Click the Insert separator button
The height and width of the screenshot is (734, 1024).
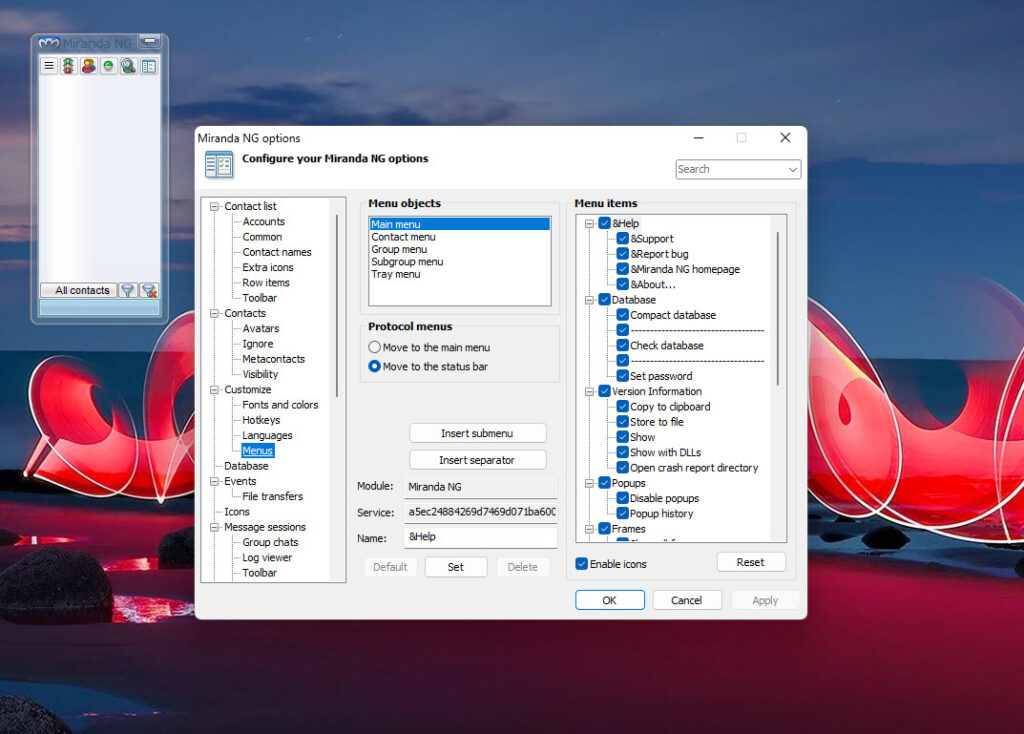click(x=477, y=460)
